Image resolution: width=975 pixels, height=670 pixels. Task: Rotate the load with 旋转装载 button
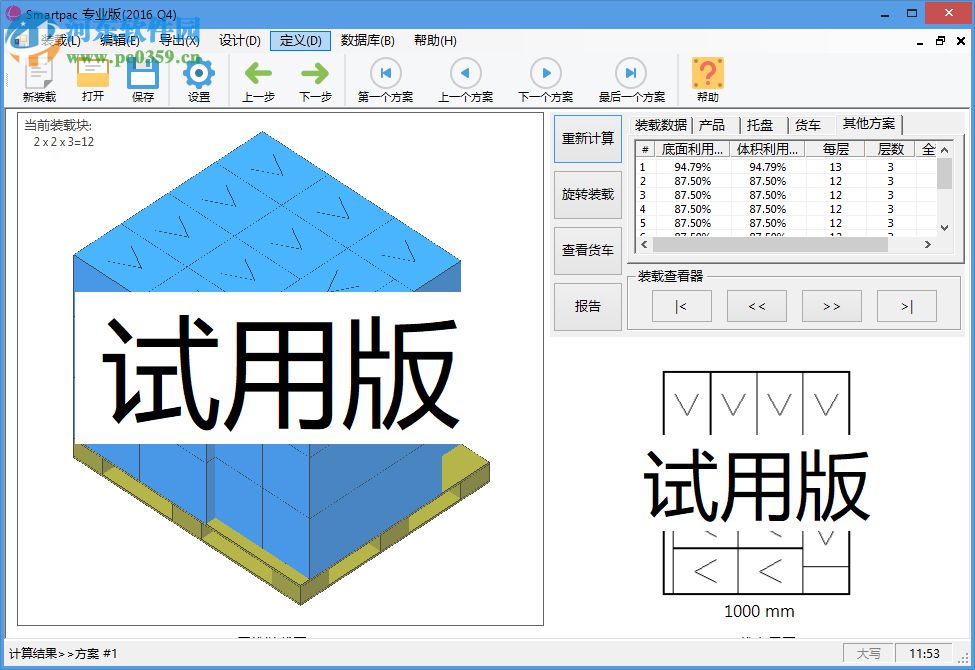point(587,194)
